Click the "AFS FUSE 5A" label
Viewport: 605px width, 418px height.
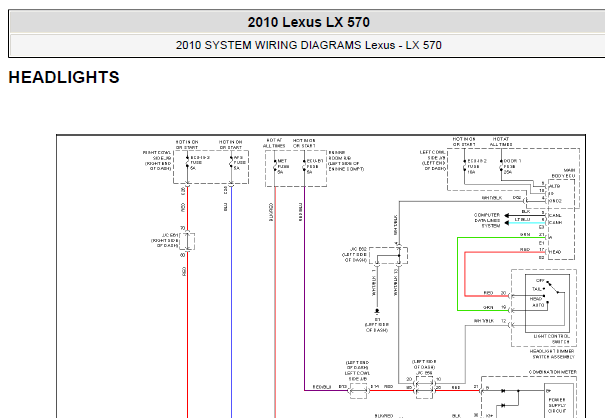[x=239, y=163]
